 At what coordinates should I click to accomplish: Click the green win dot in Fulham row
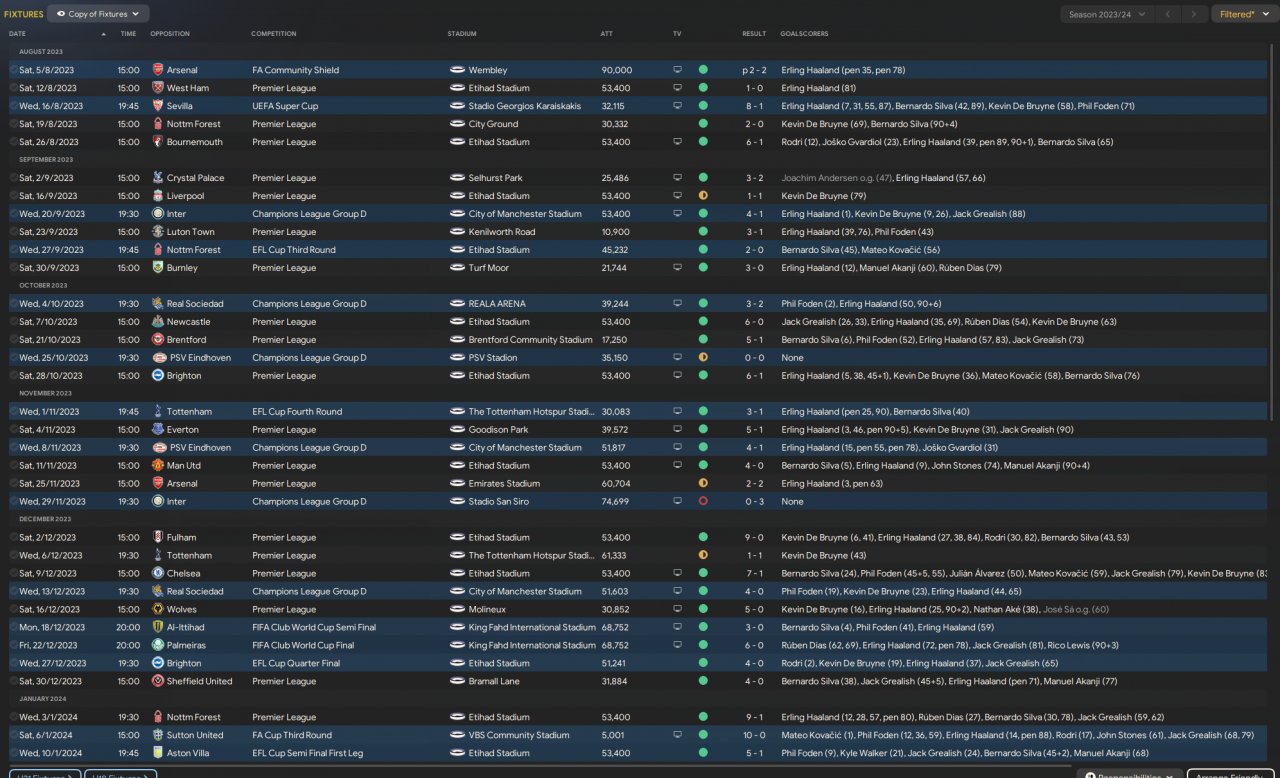coord(703,538)
